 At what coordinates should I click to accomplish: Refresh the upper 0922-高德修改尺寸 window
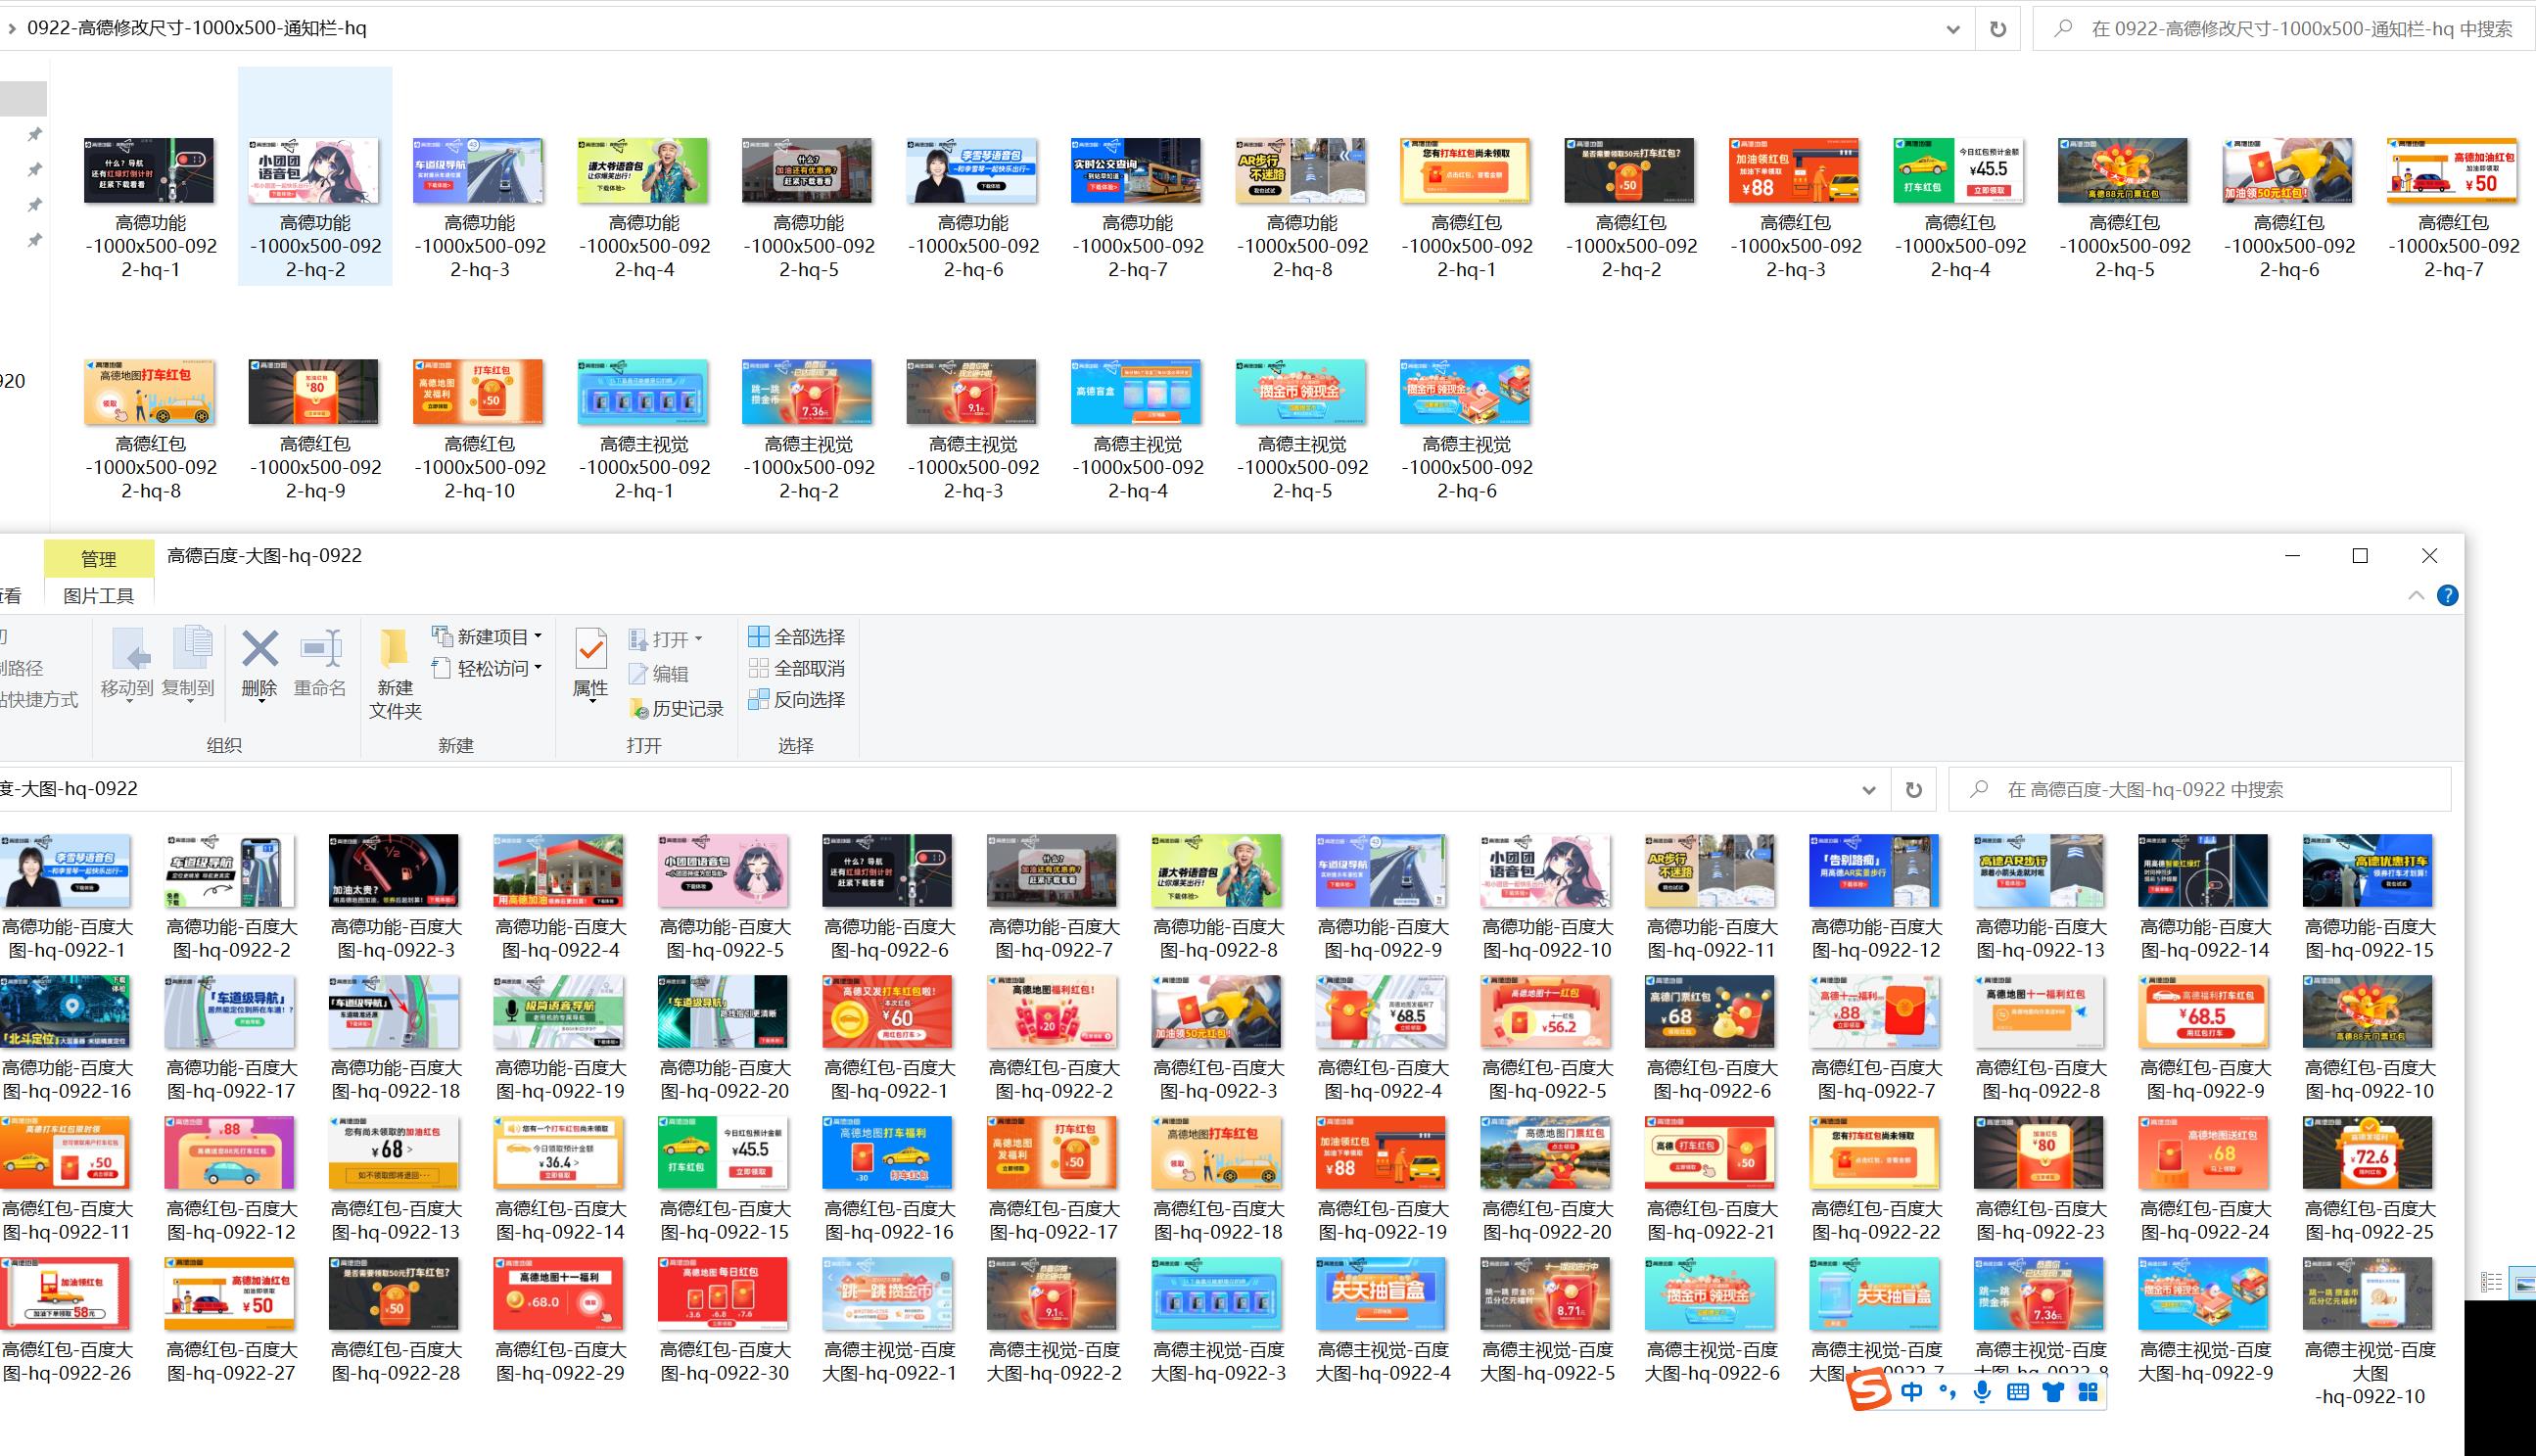click(x=1998, y=29)
